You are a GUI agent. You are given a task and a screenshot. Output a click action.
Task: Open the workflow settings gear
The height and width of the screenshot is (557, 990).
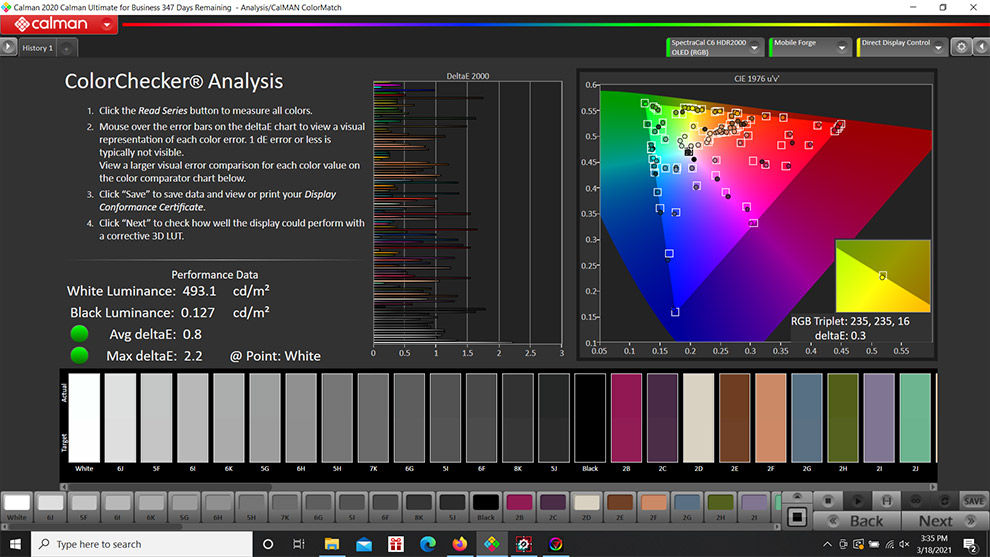961,47
